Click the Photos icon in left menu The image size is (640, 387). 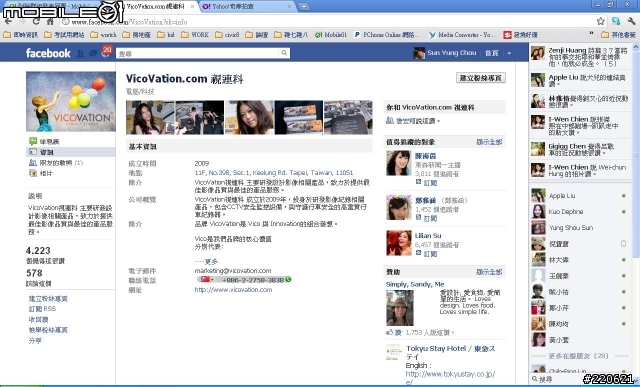33,173
